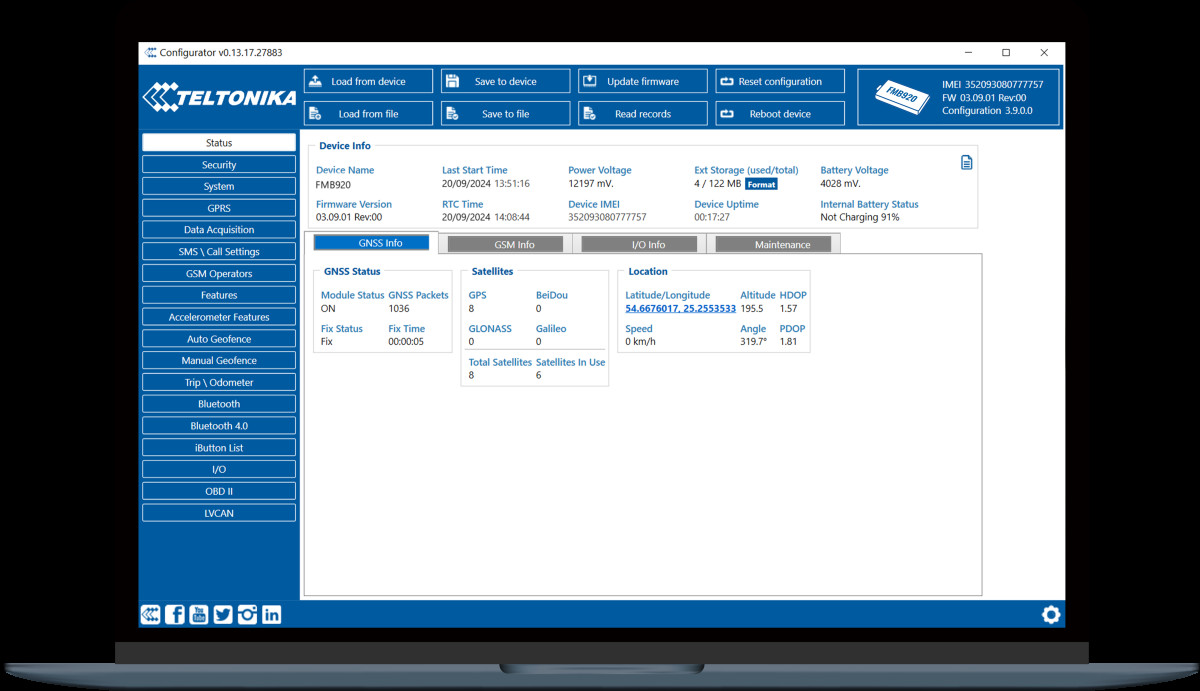Click the Altitude value 195.5

click(751, 309)
